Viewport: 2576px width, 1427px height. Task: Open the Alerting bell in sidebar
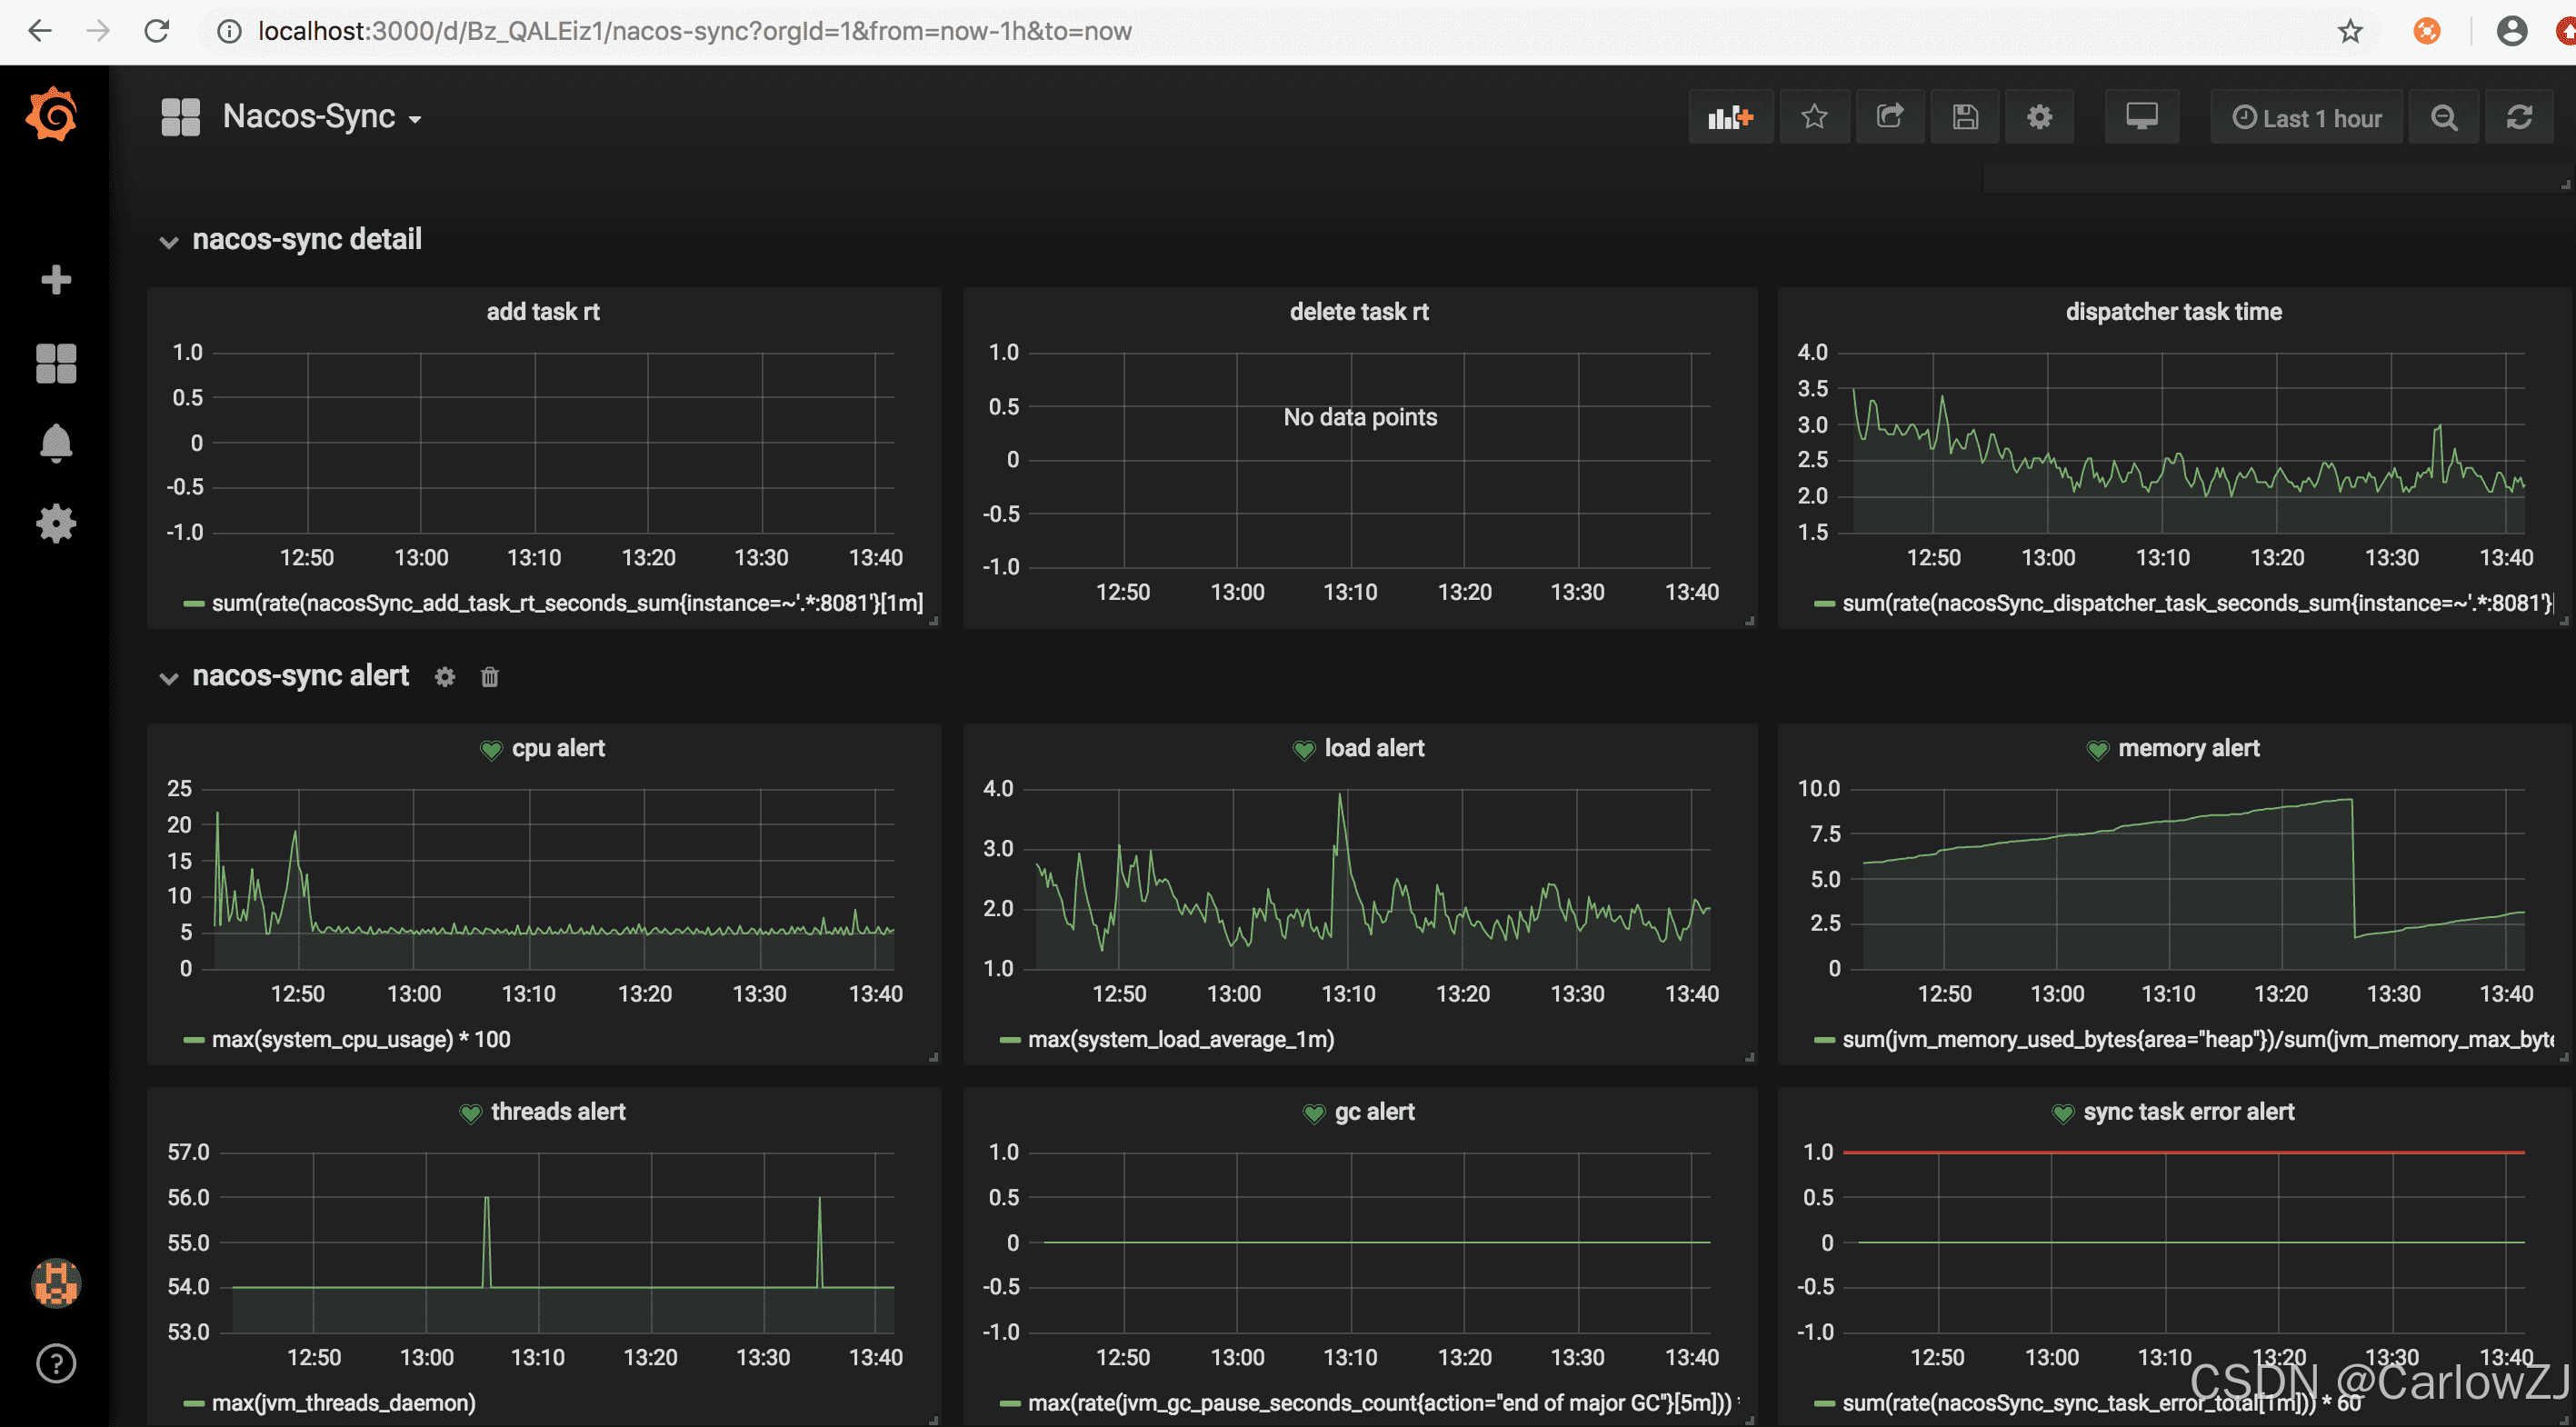pos(56,443)
